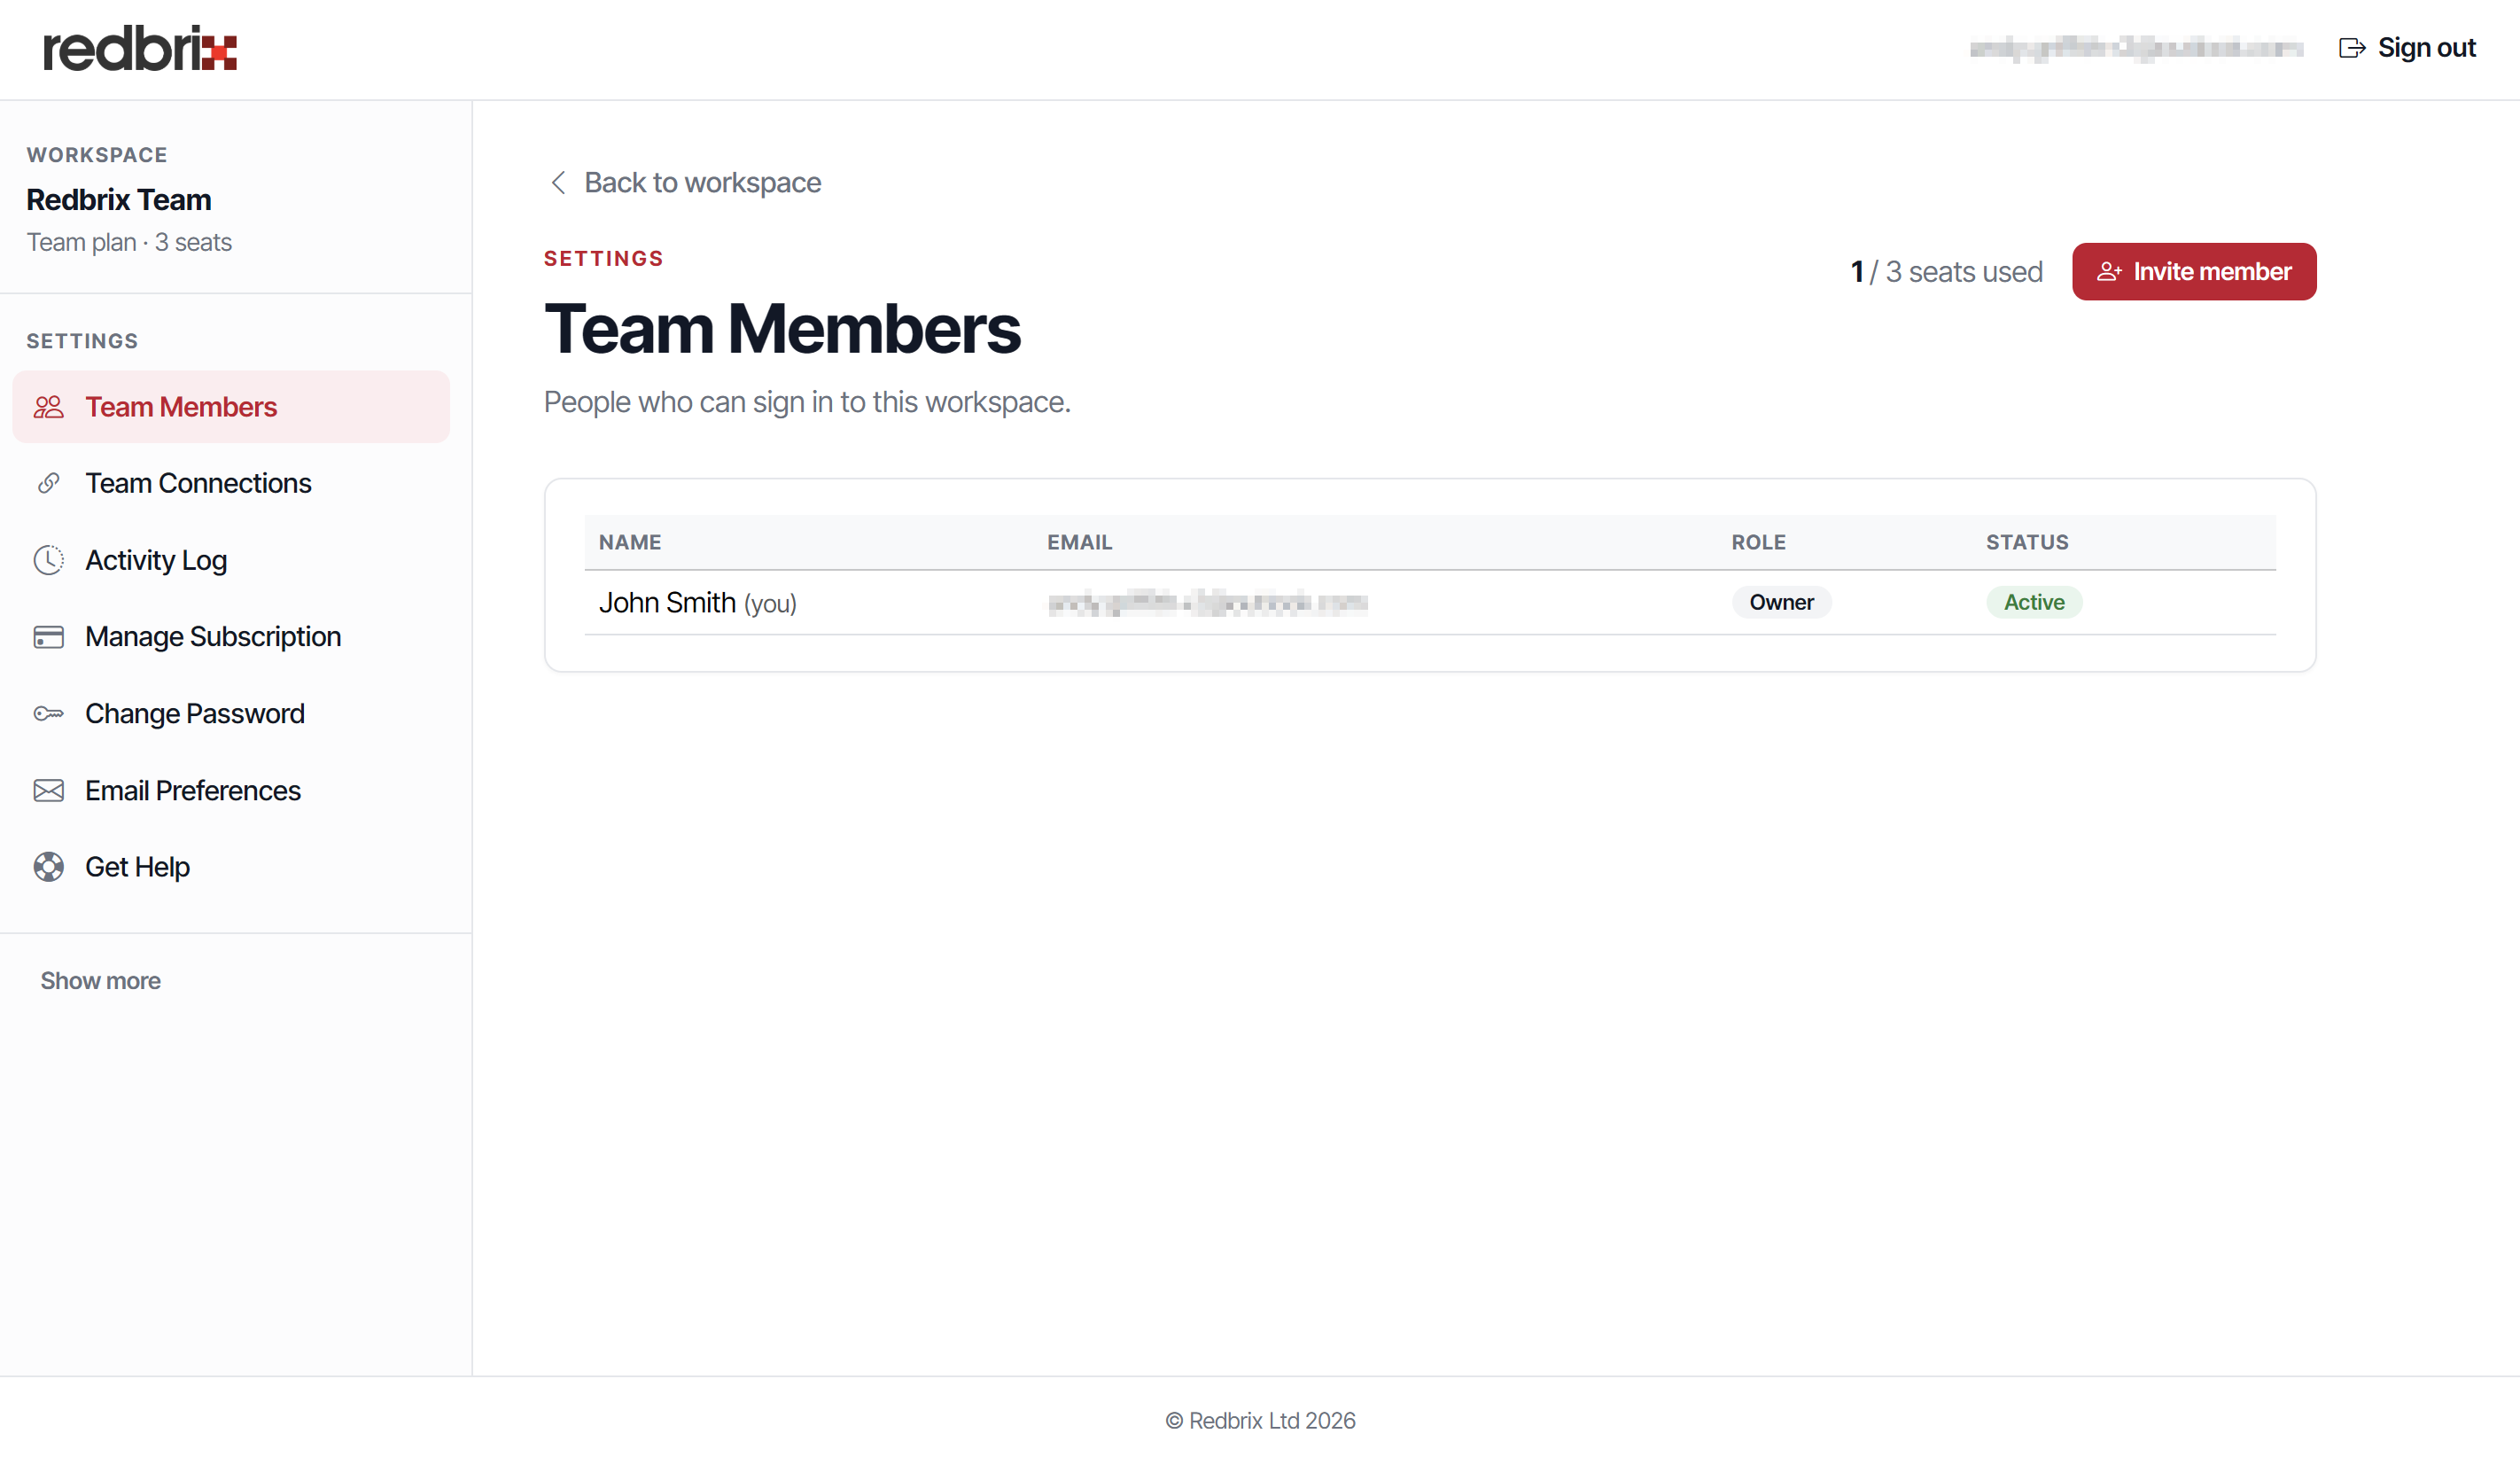Open Email Preferences settings
The width and height of the screenshot is (2520, 1457).
coord(231,791)
